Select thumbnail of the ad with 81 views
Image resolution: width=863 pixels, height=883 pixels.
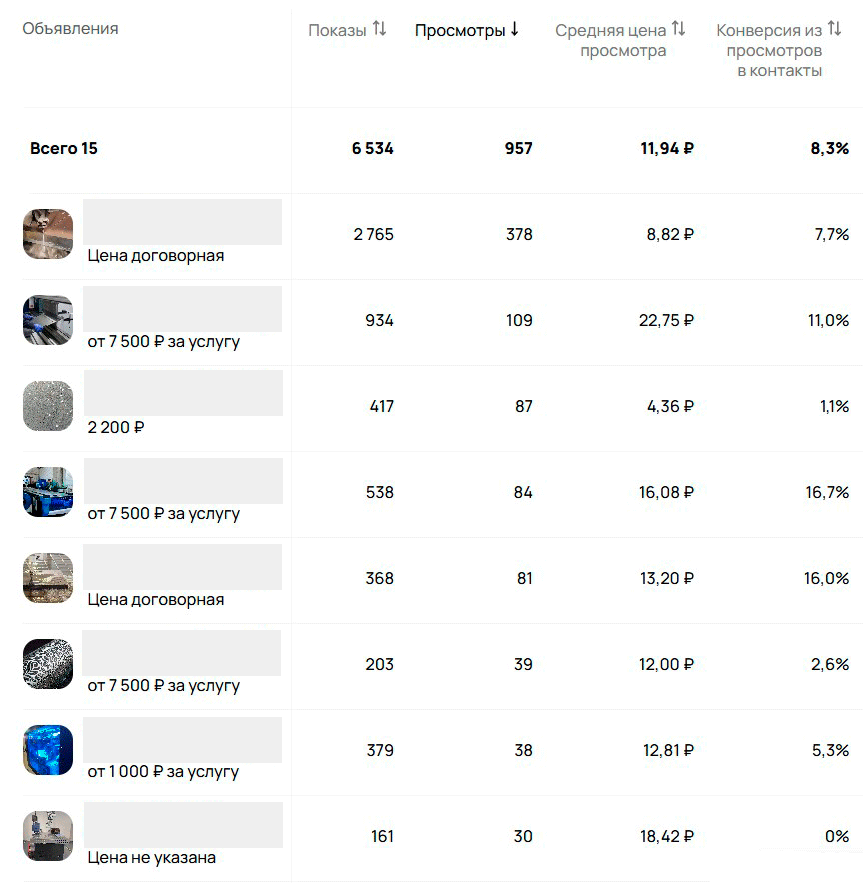48,578
